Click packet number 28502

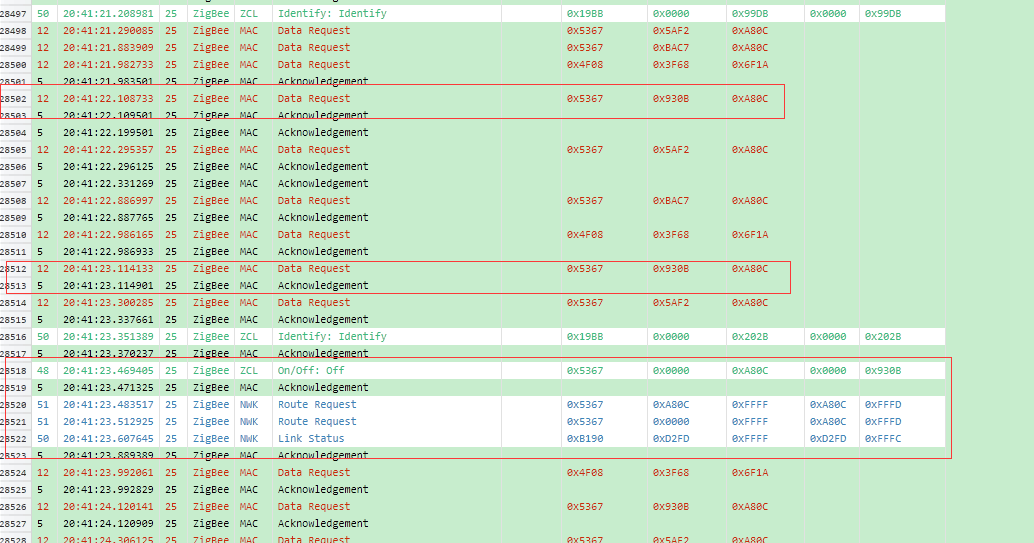tap(13, 99)
